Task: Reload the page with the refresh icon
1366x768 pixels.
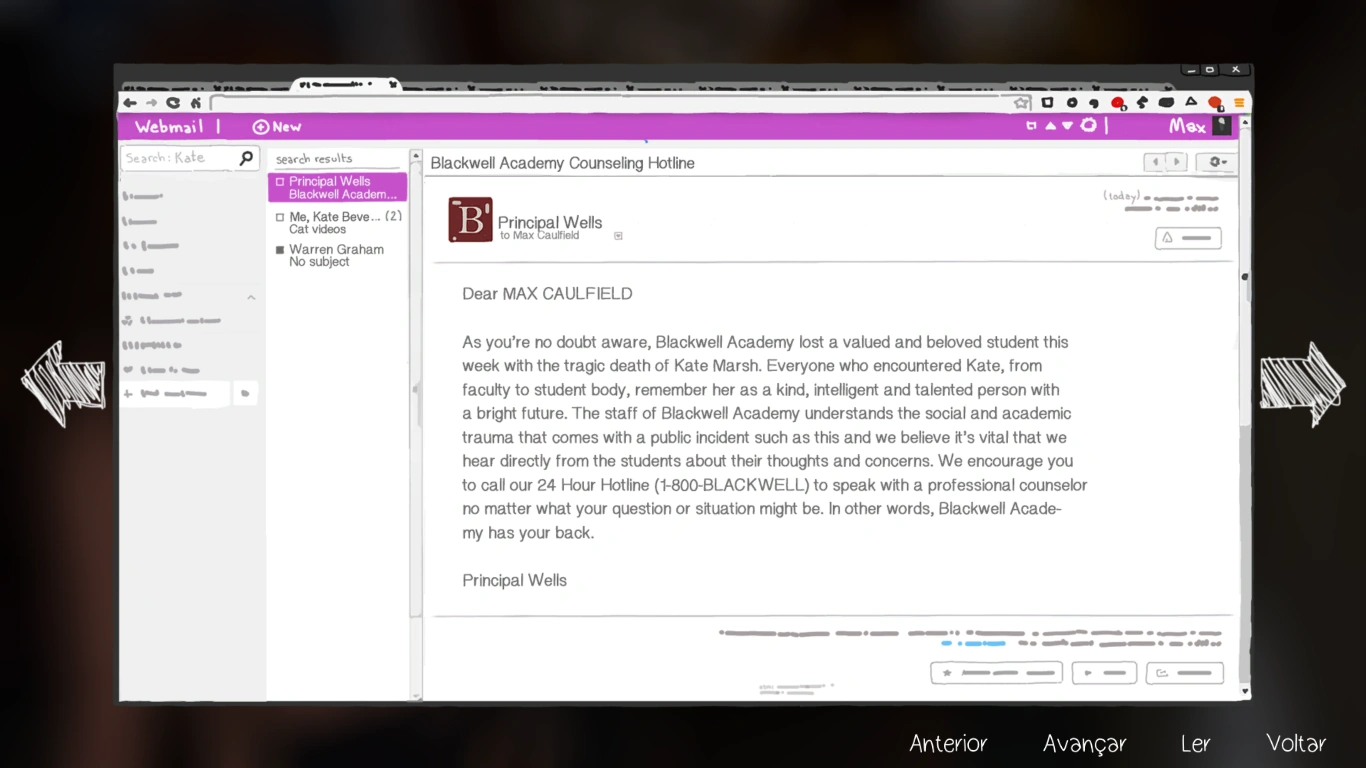Action: tap(173, 103)
